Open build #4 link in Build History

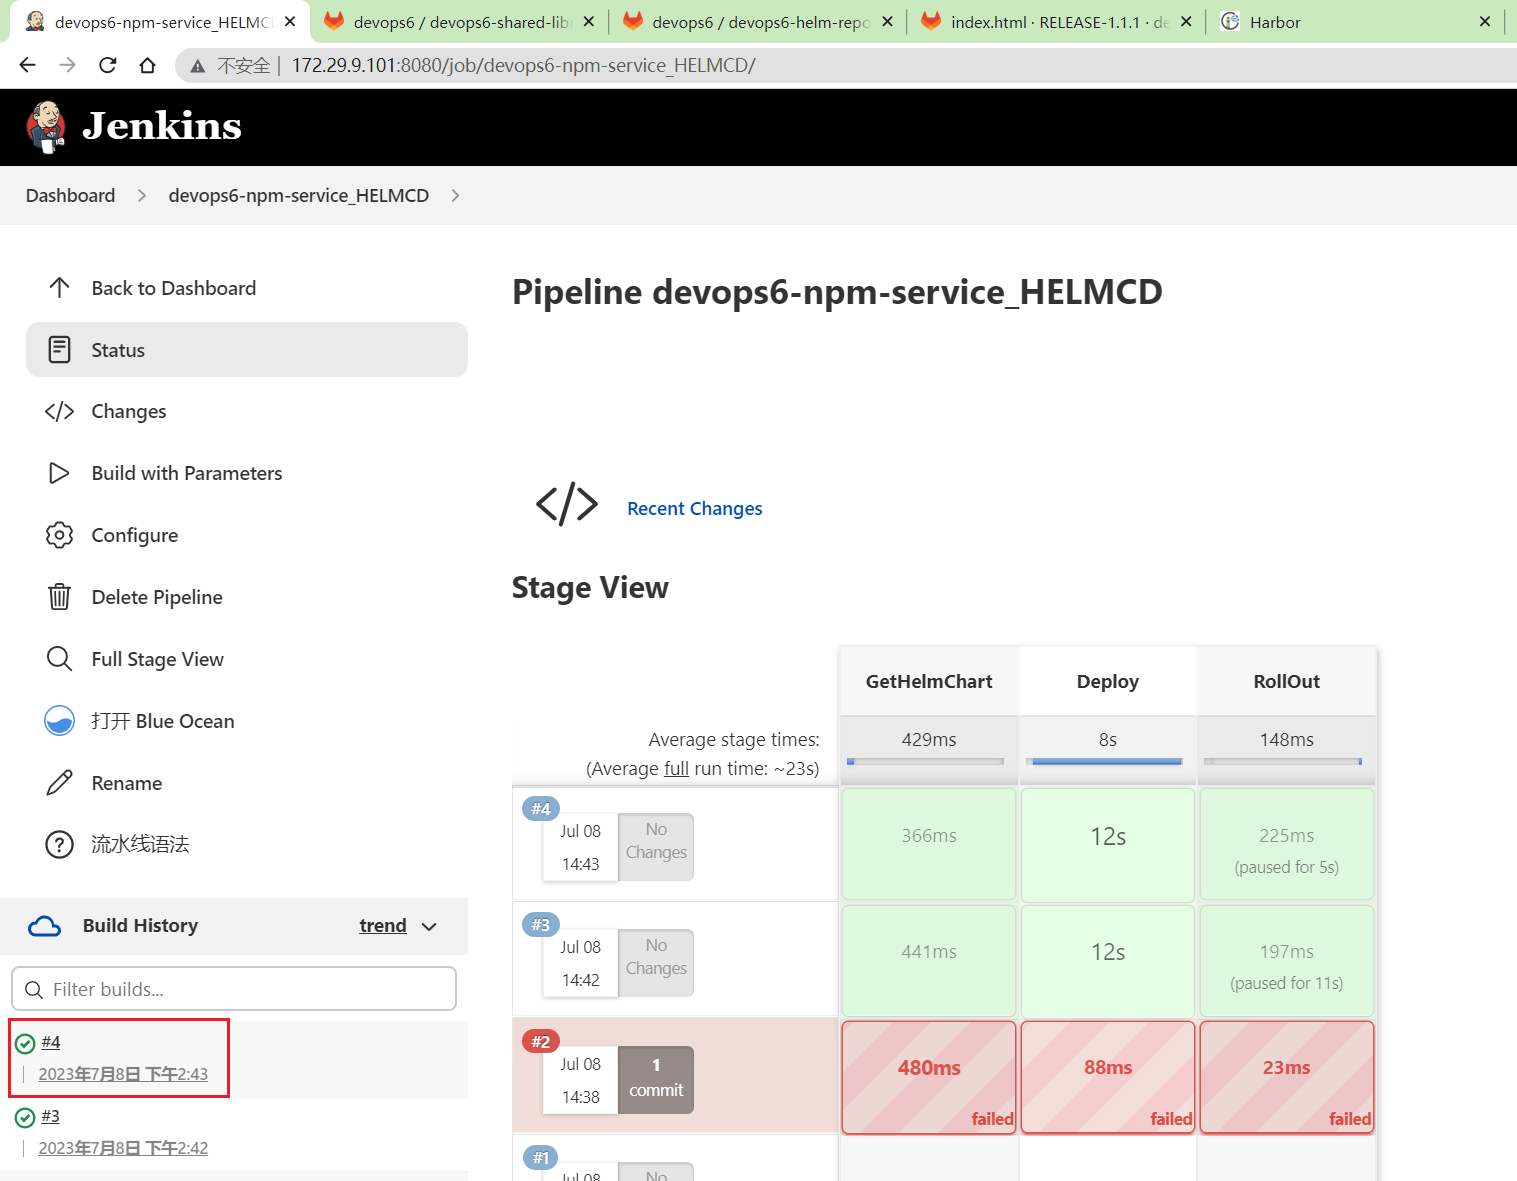click(x=51, y=1042)
